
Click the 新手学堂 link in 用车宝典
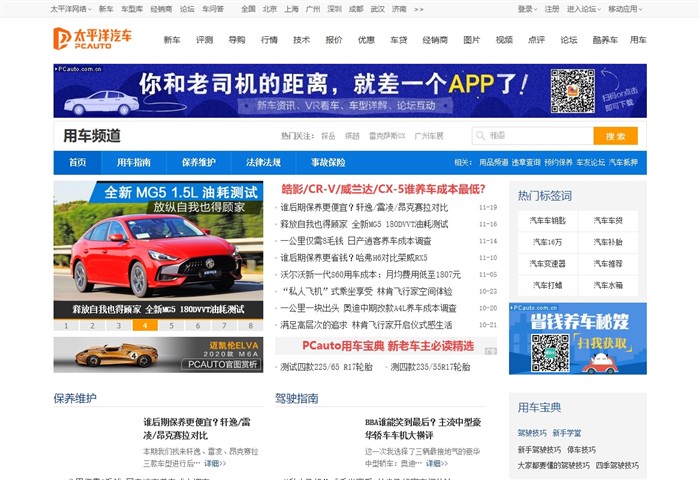pyautogui.click(x=567, y=433)
